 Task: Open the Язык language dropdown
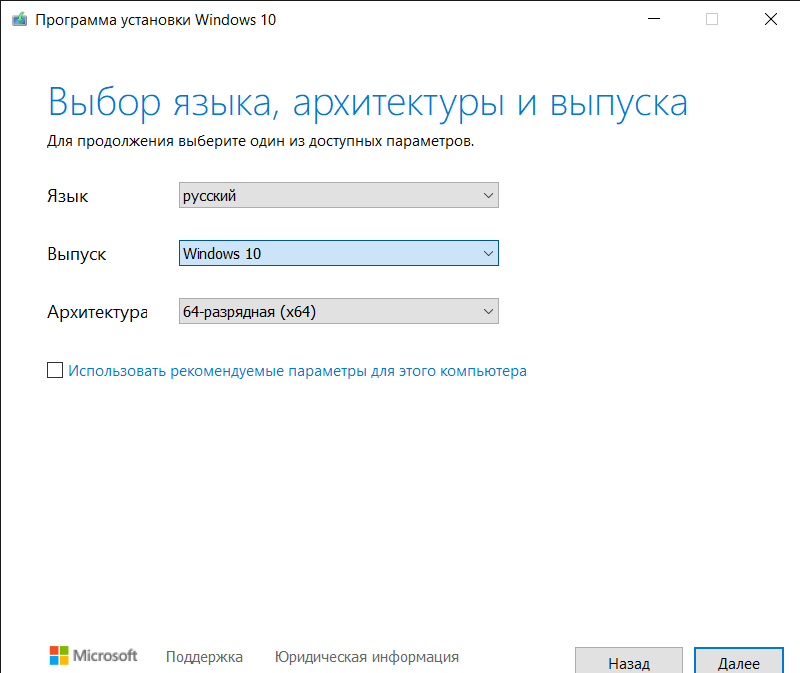339,195
